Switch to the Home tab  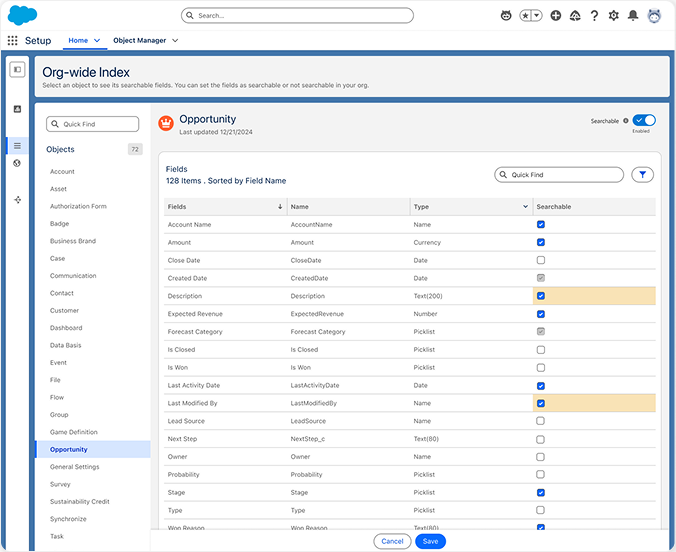(x=78, y=41)
